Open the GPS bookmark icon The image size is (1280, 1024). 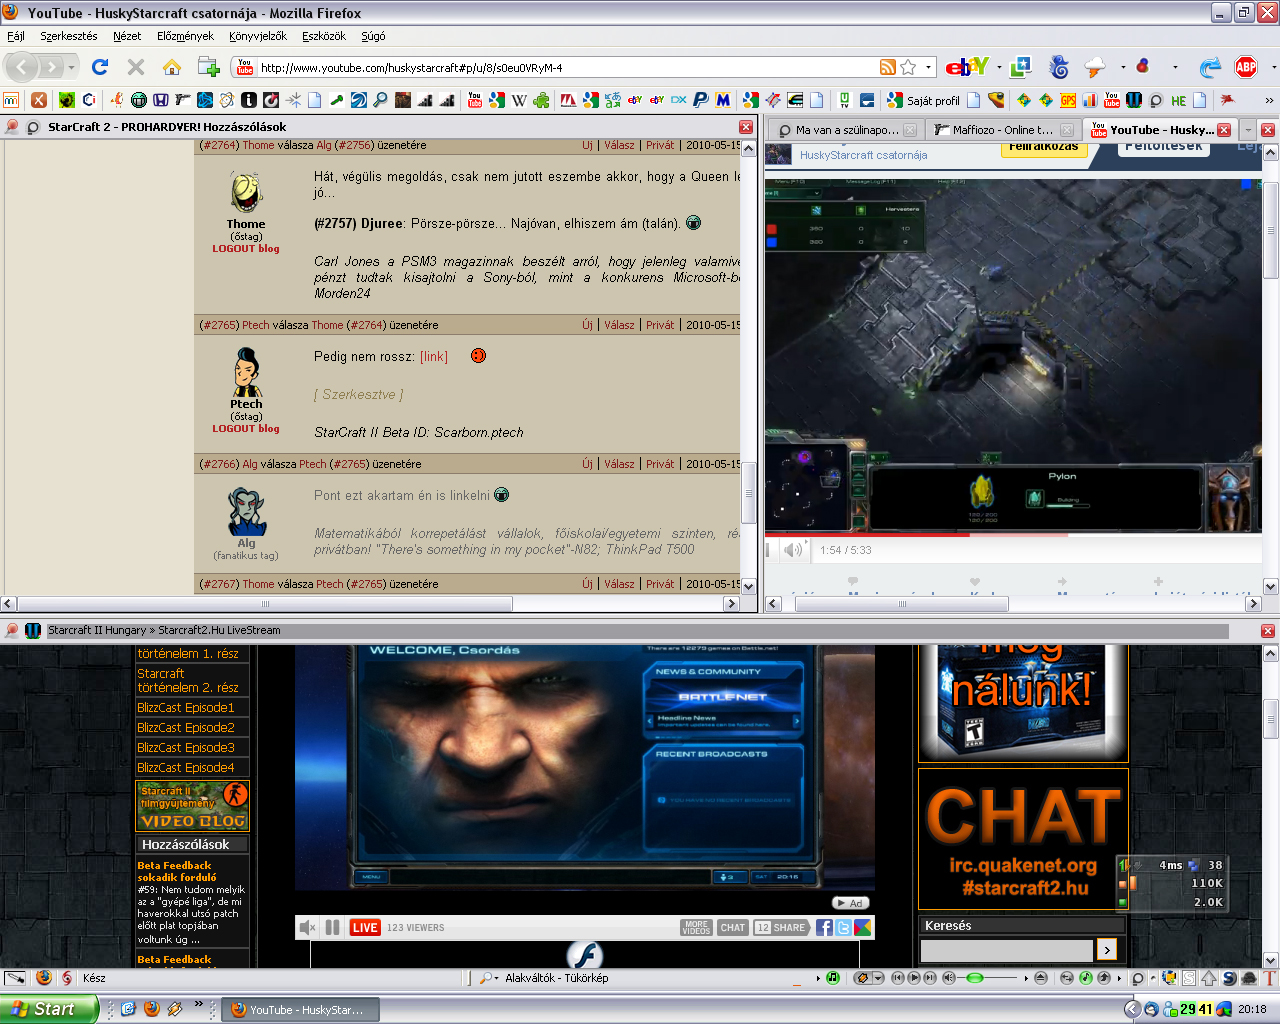click(x=1068, y=100)
